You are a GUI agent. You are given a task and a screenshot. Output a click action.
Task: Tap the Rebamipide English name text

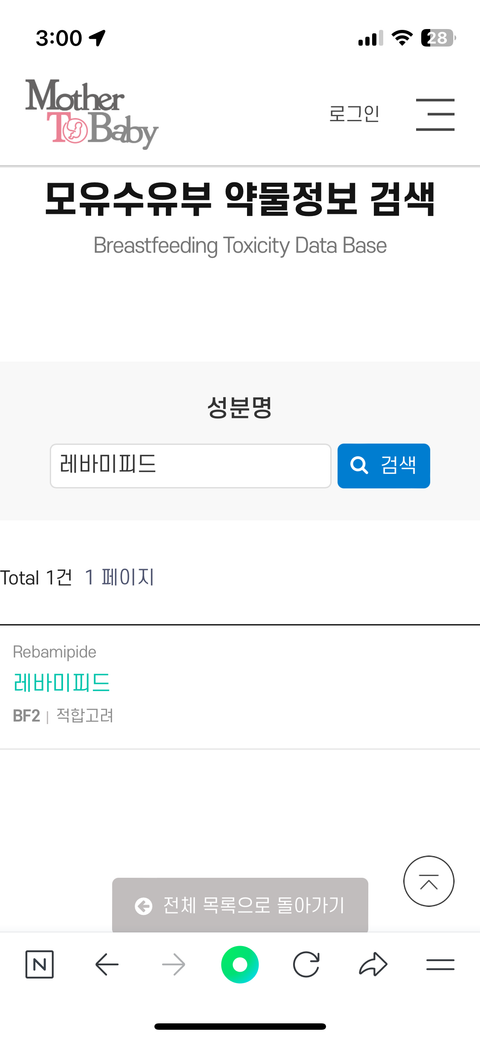[x=54, y=652]
